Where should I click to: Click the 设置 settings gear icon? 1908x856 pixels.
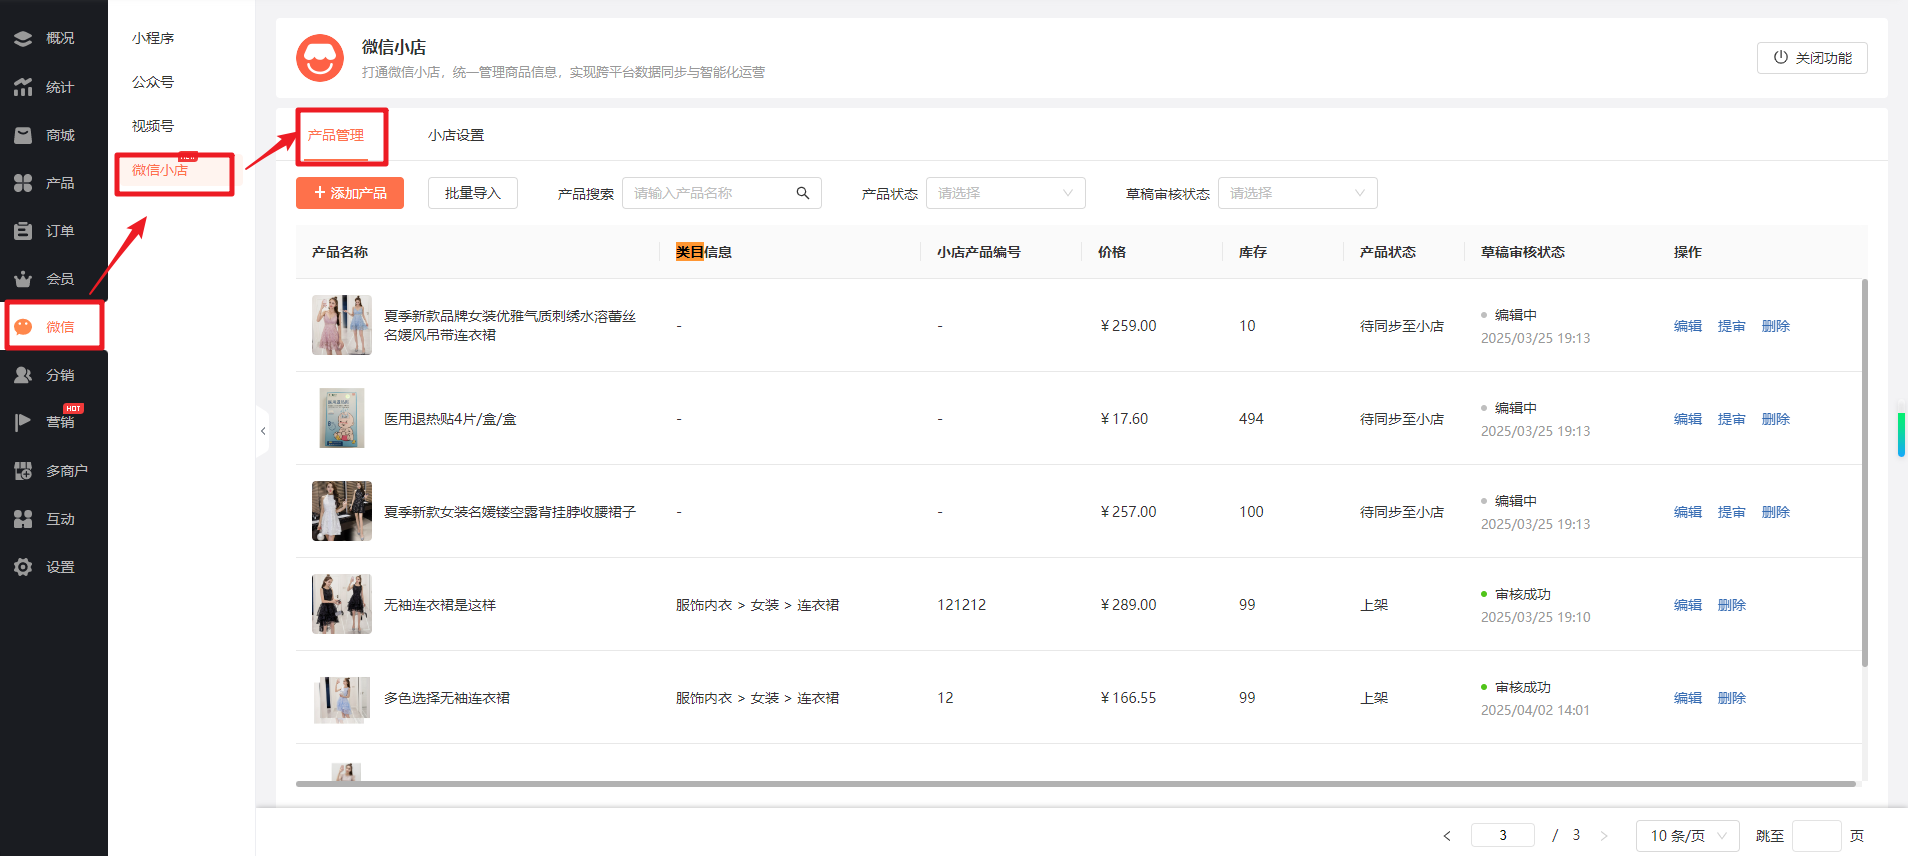[x=23, y=567]
